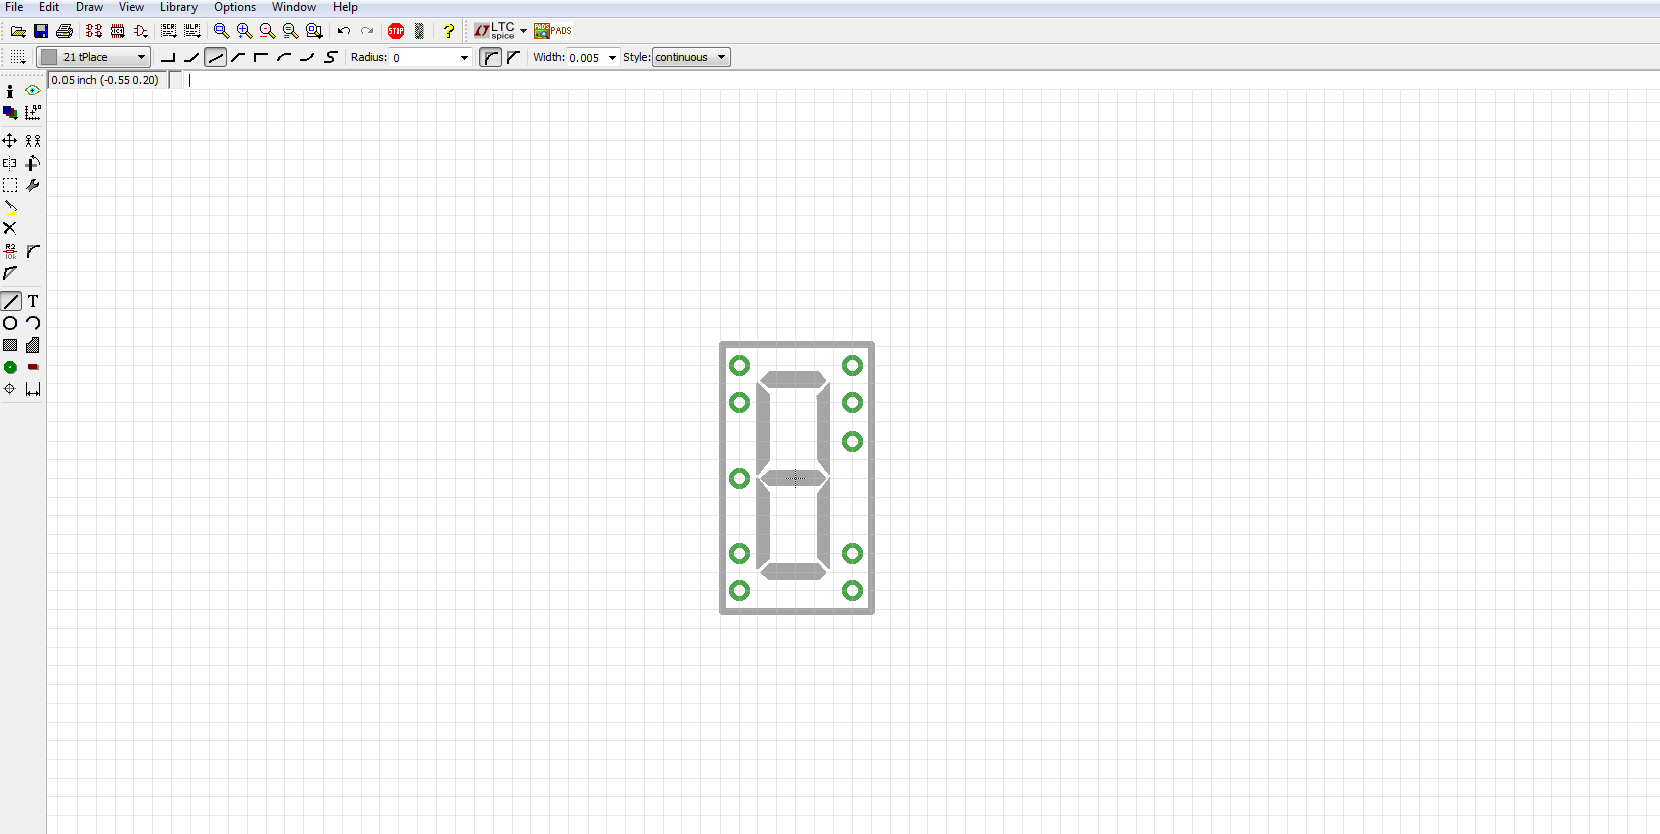This screenshot has height=834, width=1660.
Task: Open the Library menu
Action: click(179, 7)
